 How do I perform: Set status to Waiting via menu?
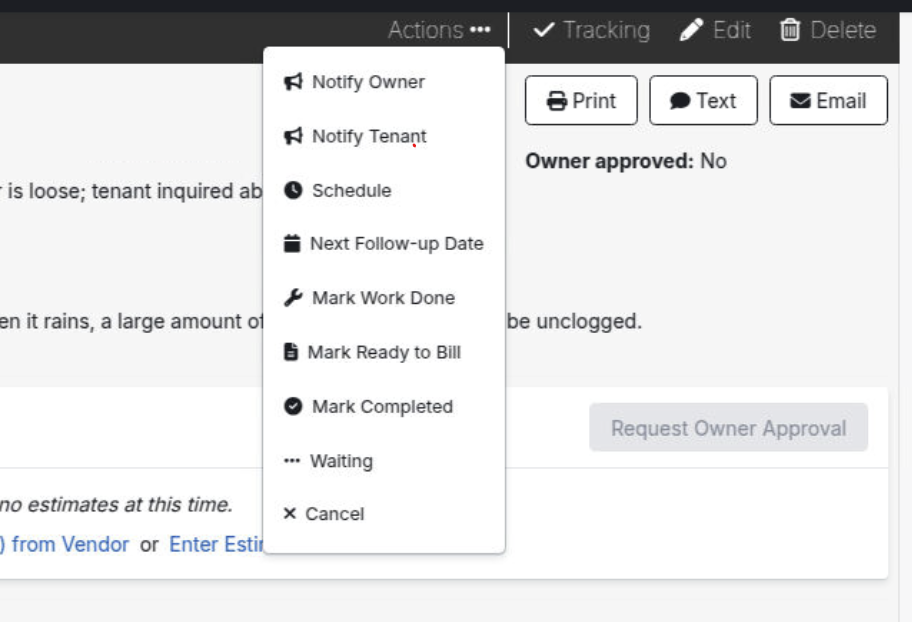[x=384, y=460]
